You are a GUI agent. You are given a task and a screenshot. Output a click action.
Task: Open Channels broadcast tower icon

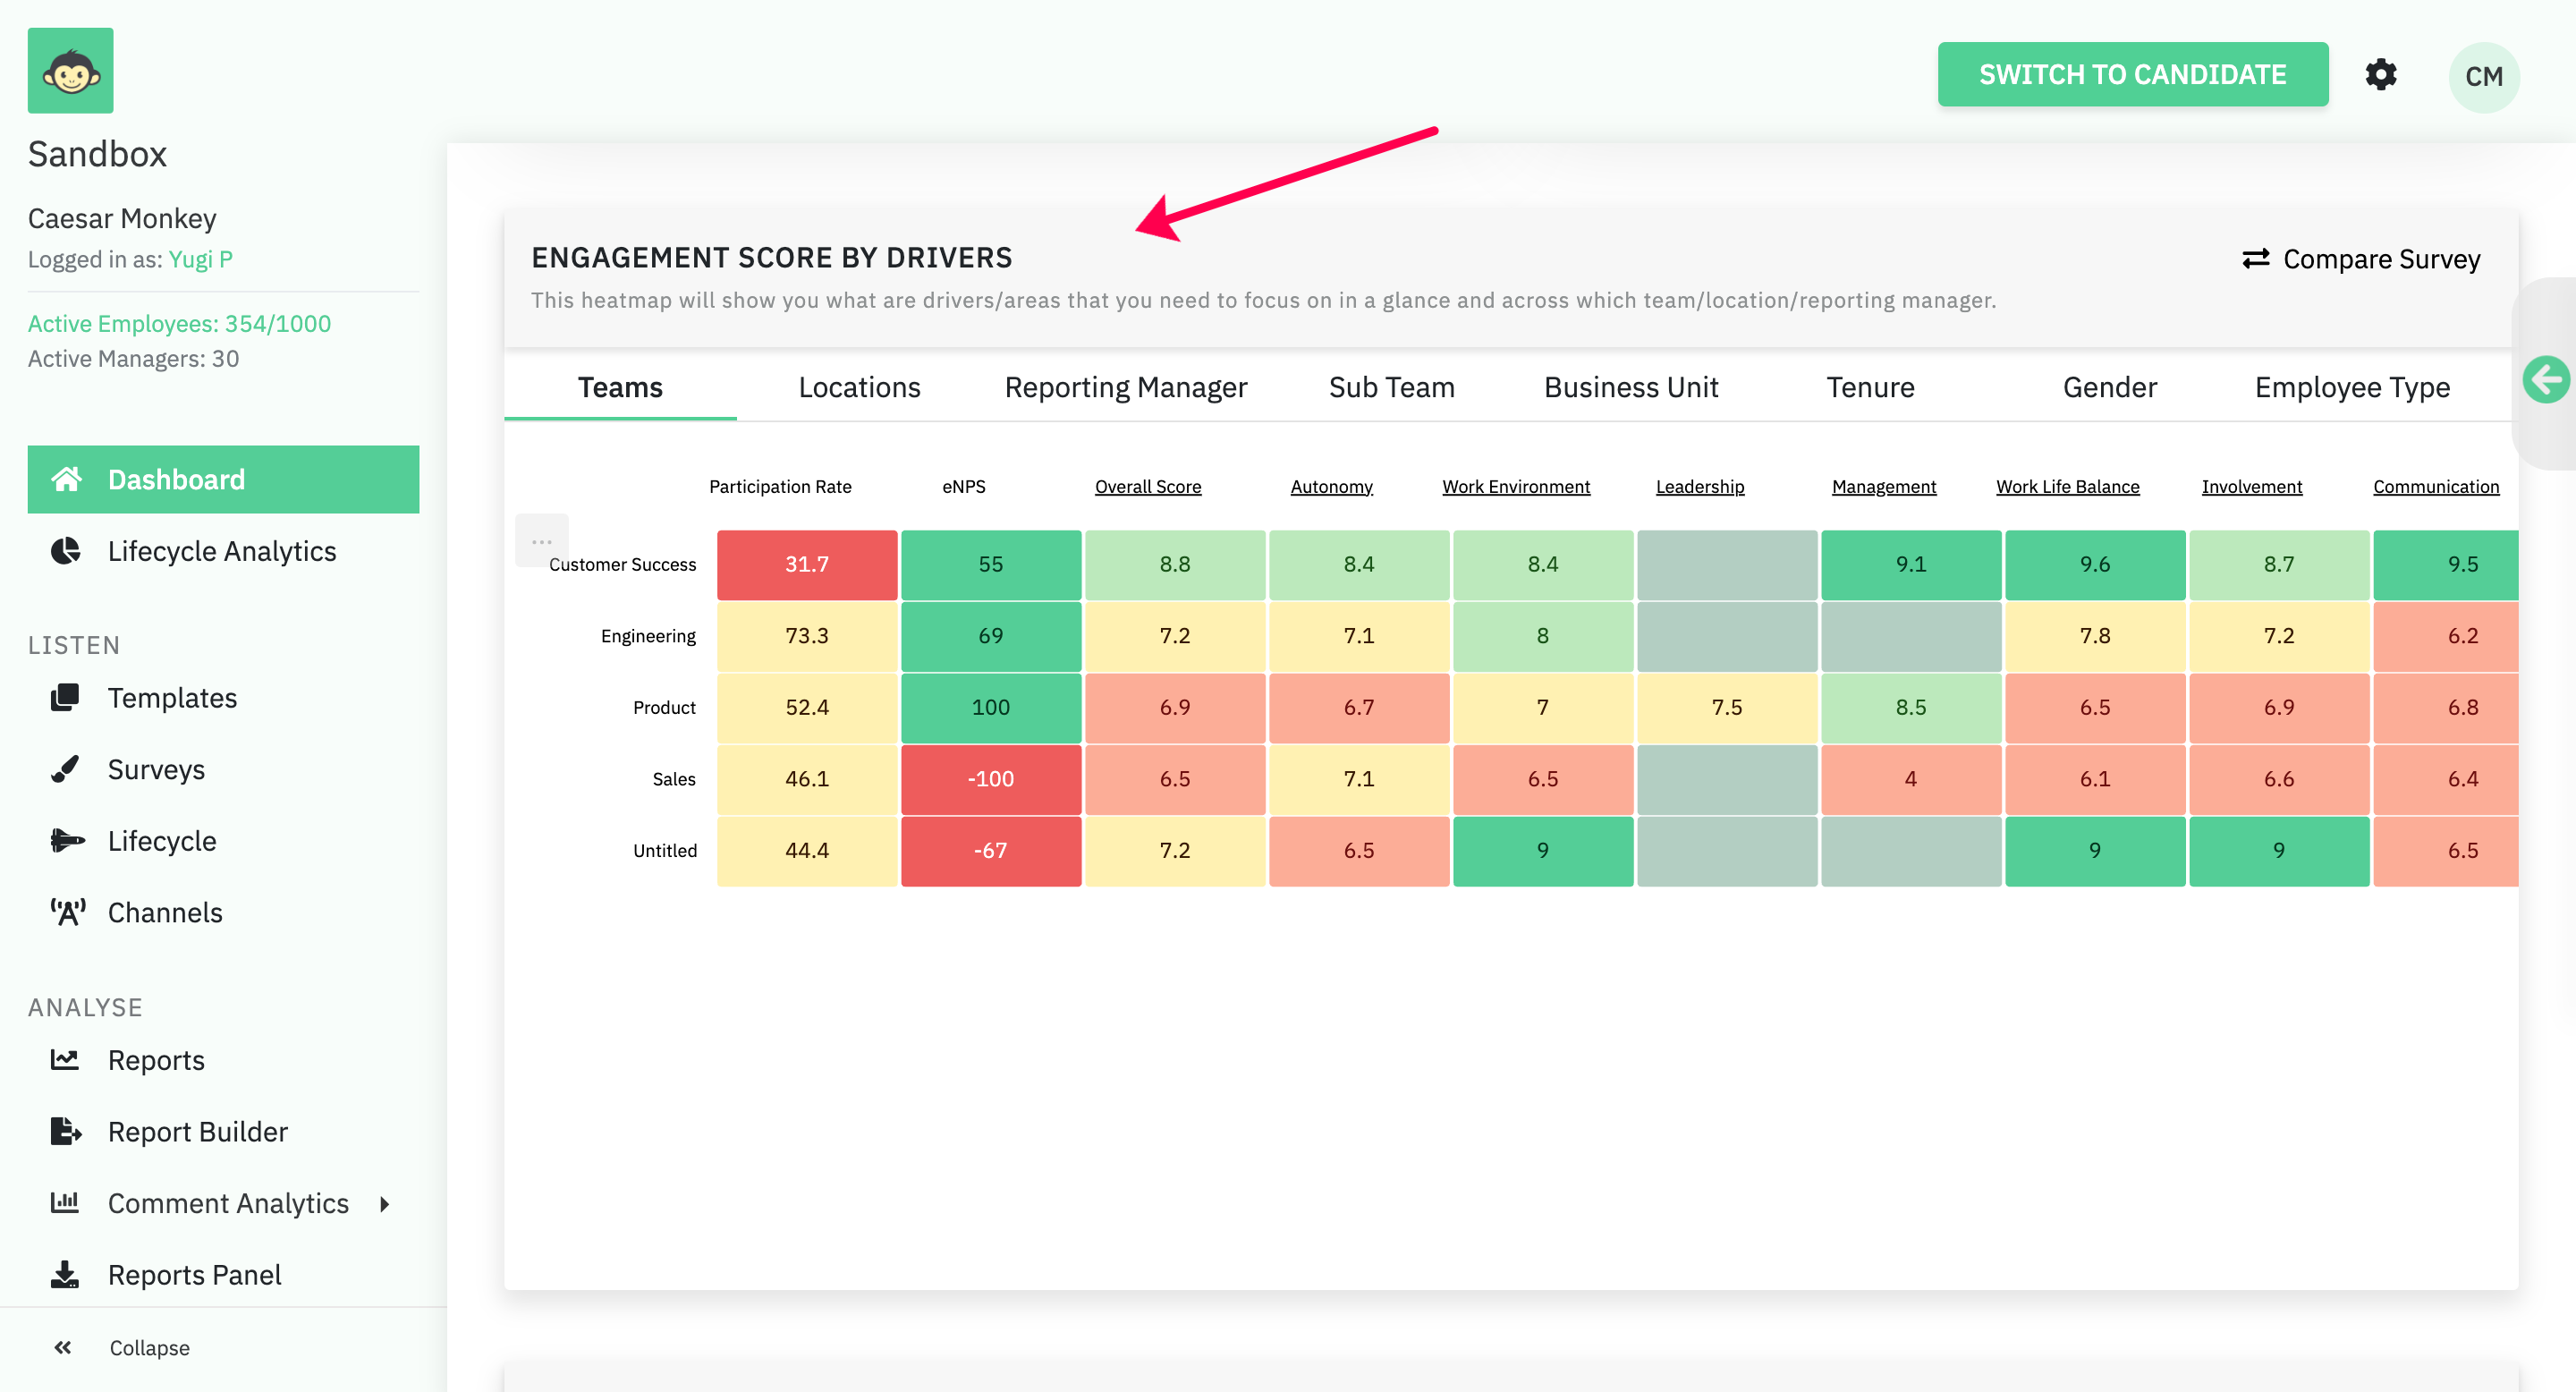(67, 912)
